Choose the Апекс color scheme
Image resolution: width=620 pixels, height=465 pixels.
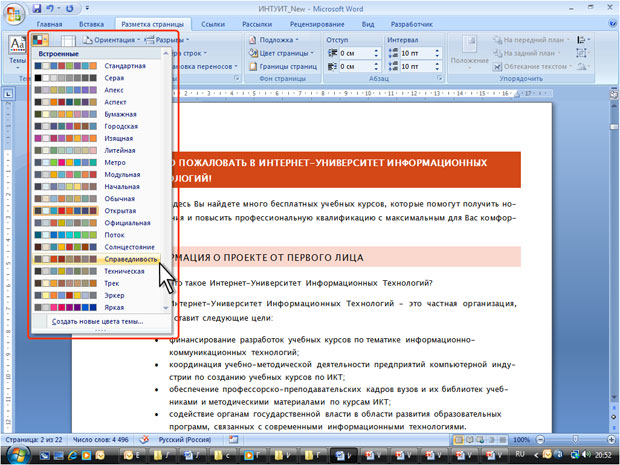(x=97, y=90)
